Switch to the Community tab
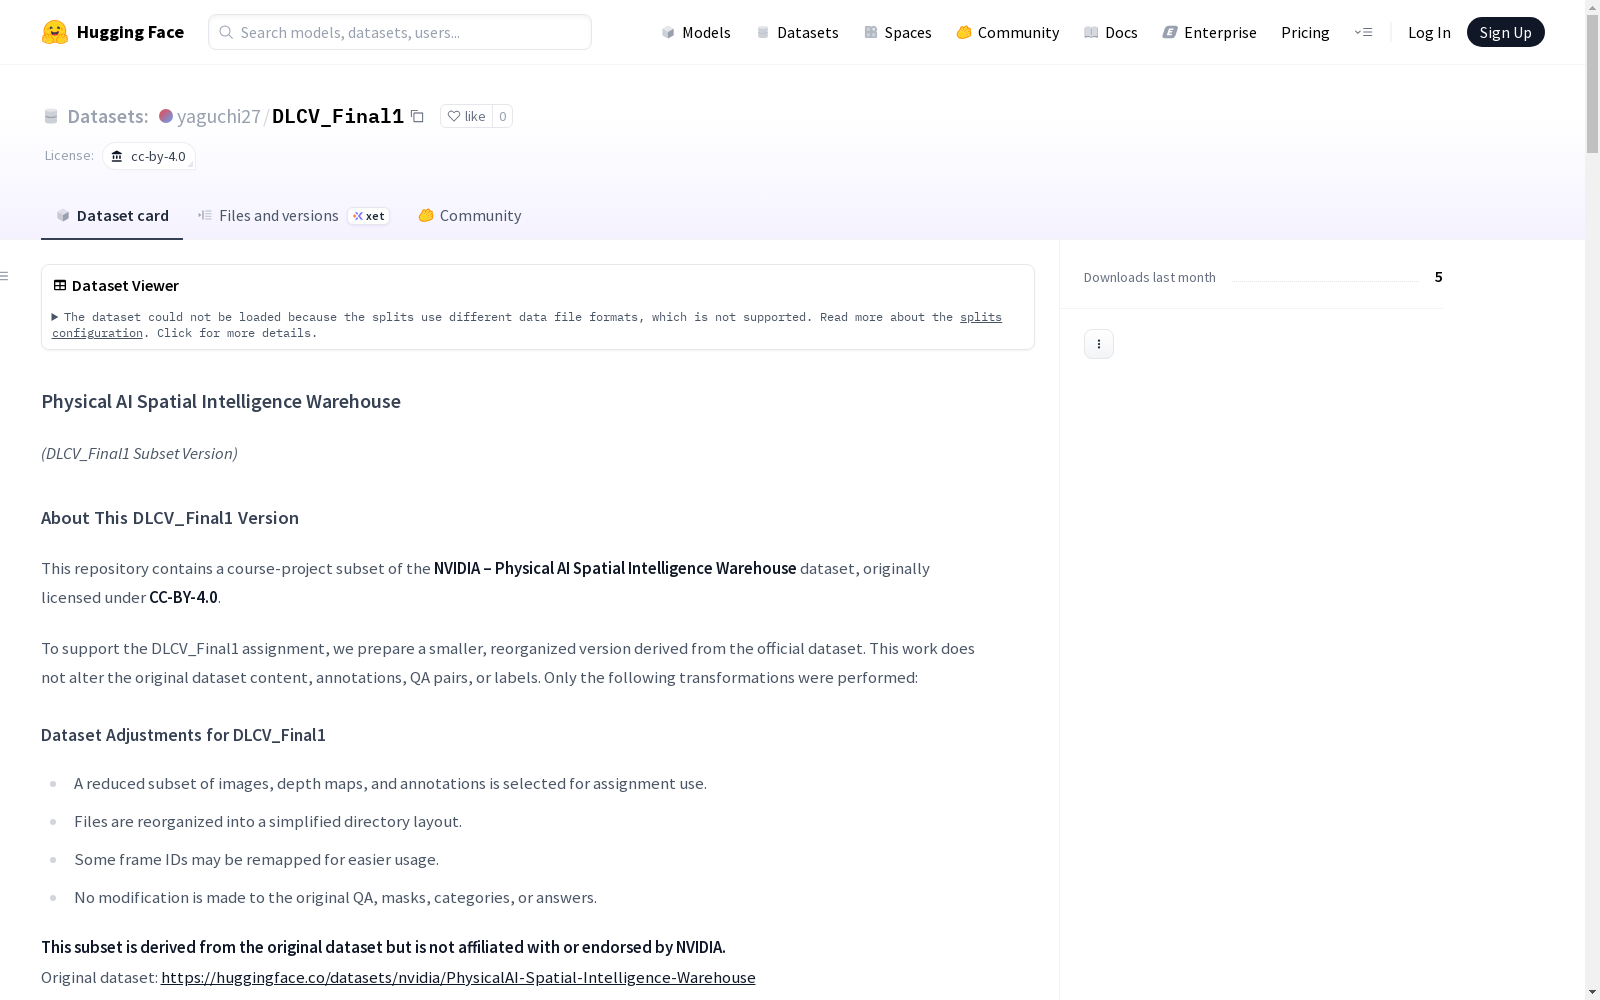This screenshot has width=1600, height=1000. tap(470, 216)
